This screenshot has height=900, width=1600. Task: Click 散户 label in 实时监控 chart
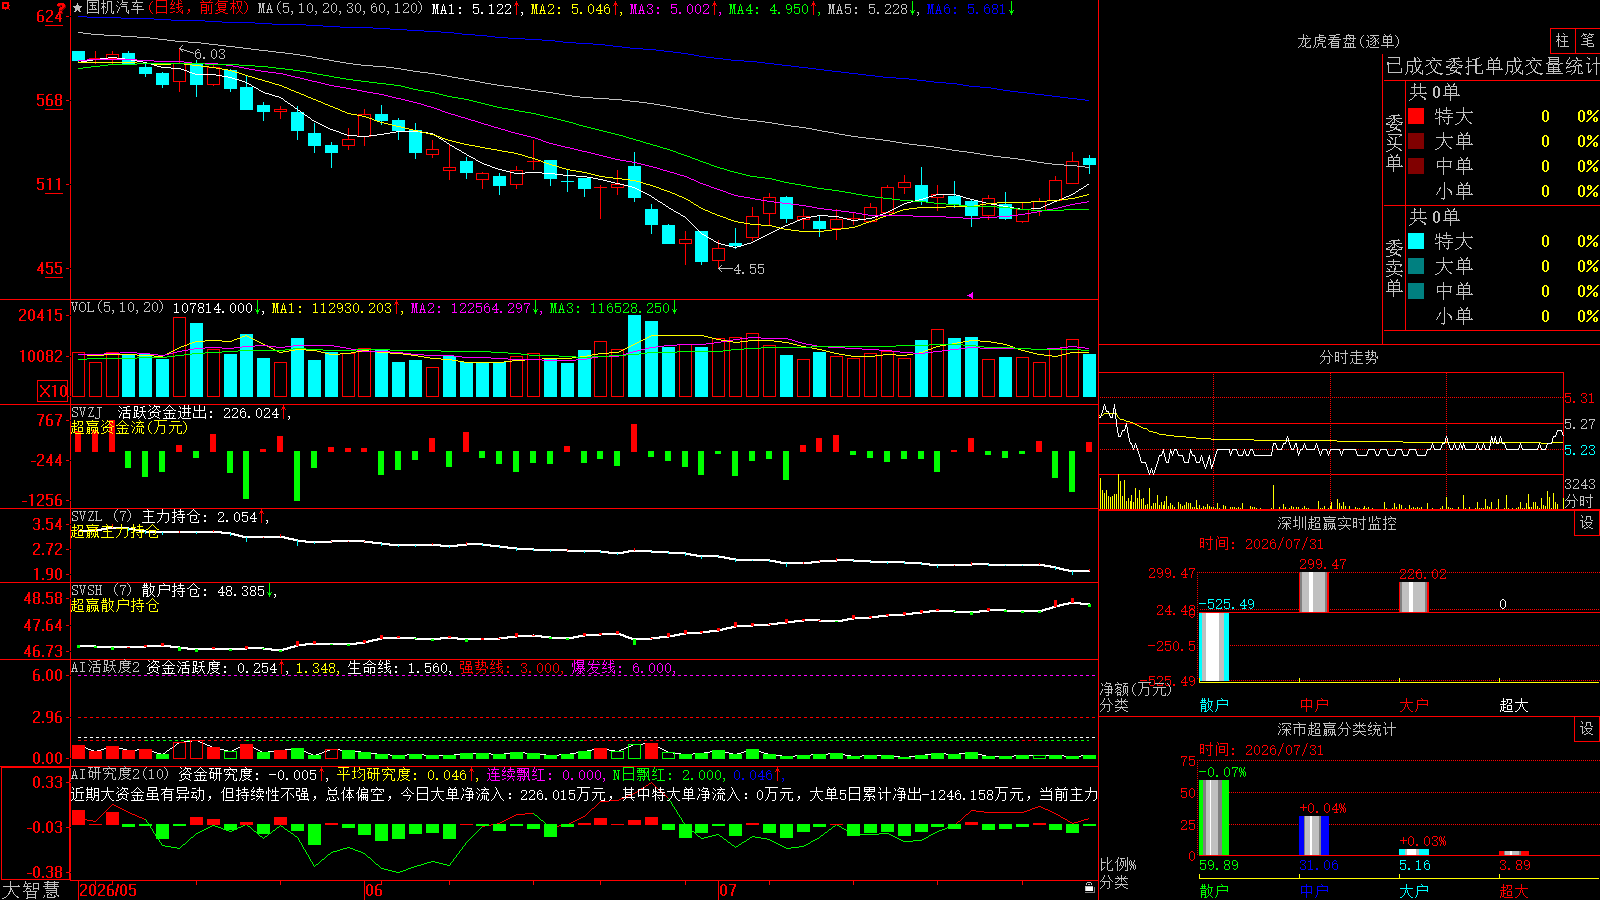pyautogui.click(x=1214, y=705)
